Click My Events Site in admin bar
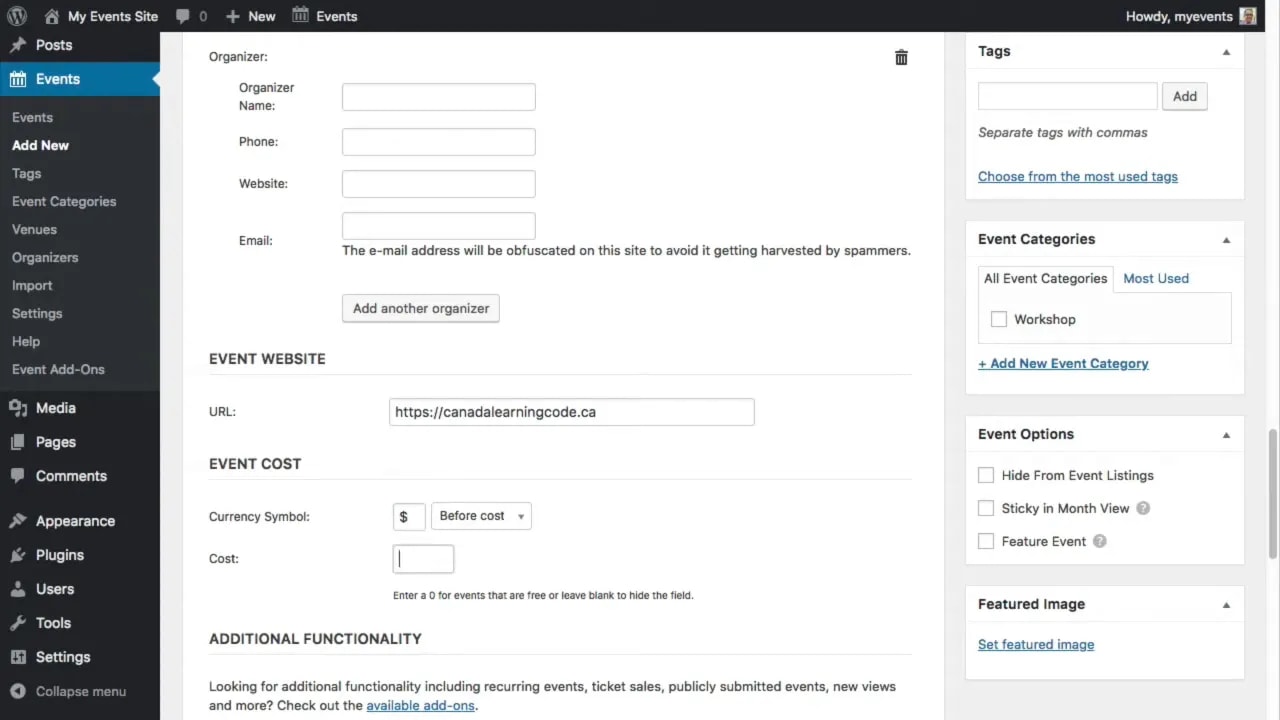The image size is (1280, 720). [113, 16]
